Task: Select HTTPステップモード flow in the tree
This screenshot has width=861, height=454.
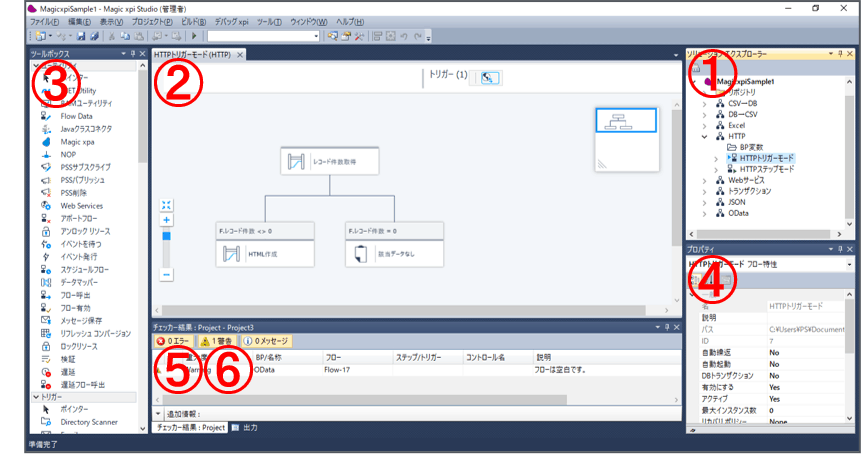Action: (x=768, y=169)
